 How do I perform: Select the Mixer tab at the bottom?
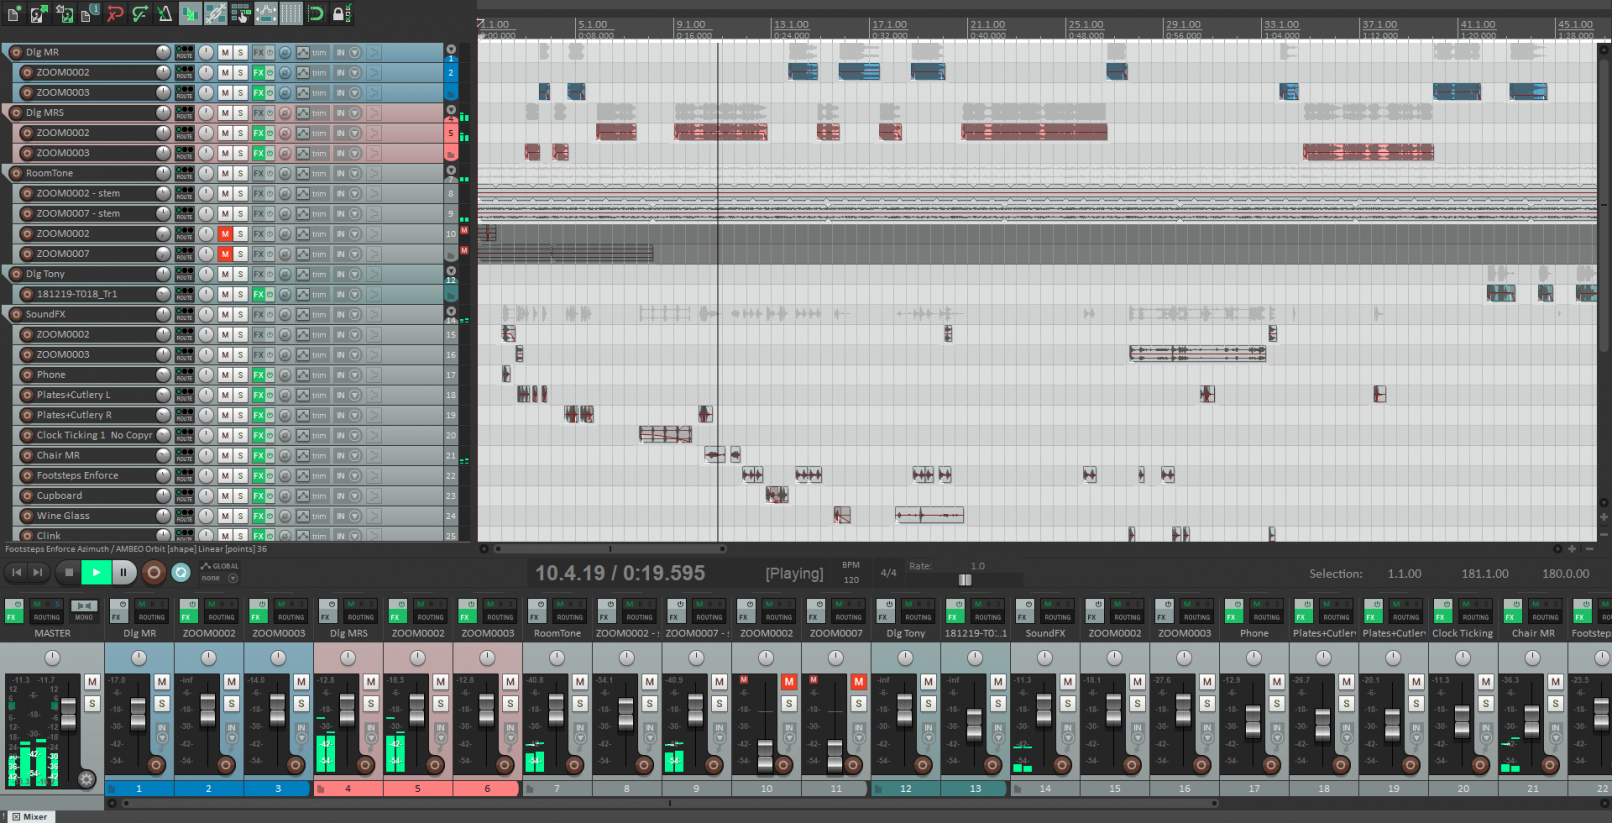(x=30, y=816)
